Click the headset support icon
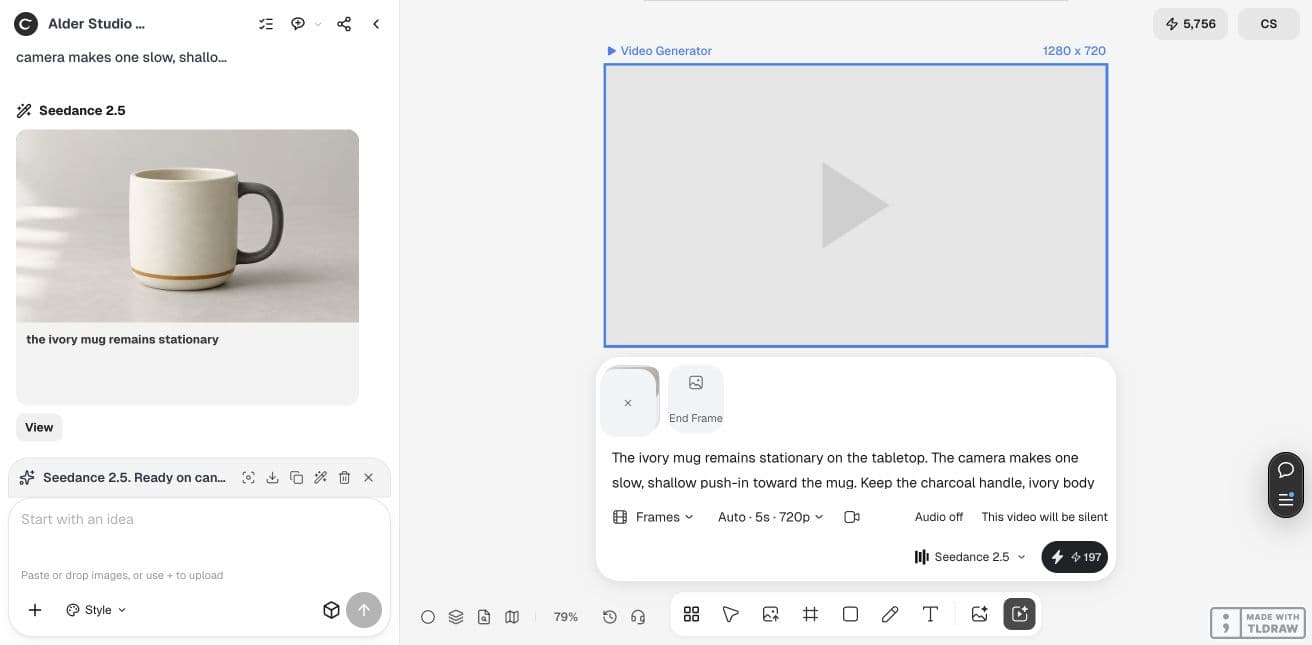The width and height of the screenshot is (1312, 645). [638, 617]
